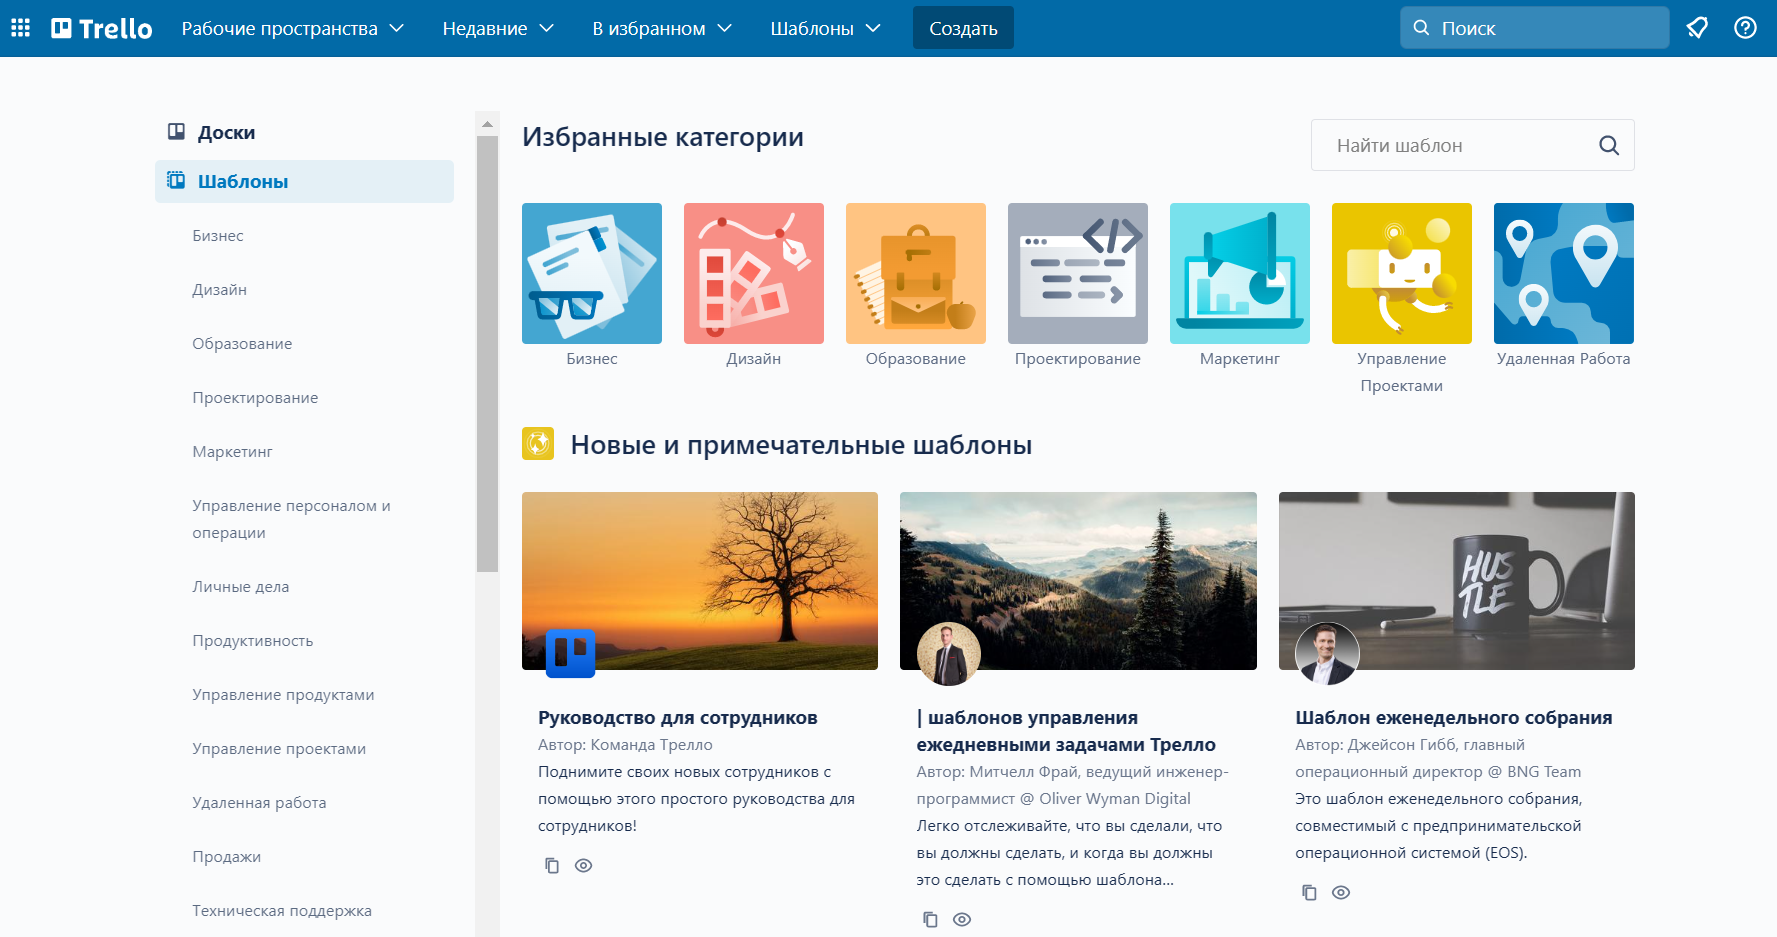Screen dimensions: 1777x937
Task: Select Управление продуктами in sidebar
Action: point(283,695)
